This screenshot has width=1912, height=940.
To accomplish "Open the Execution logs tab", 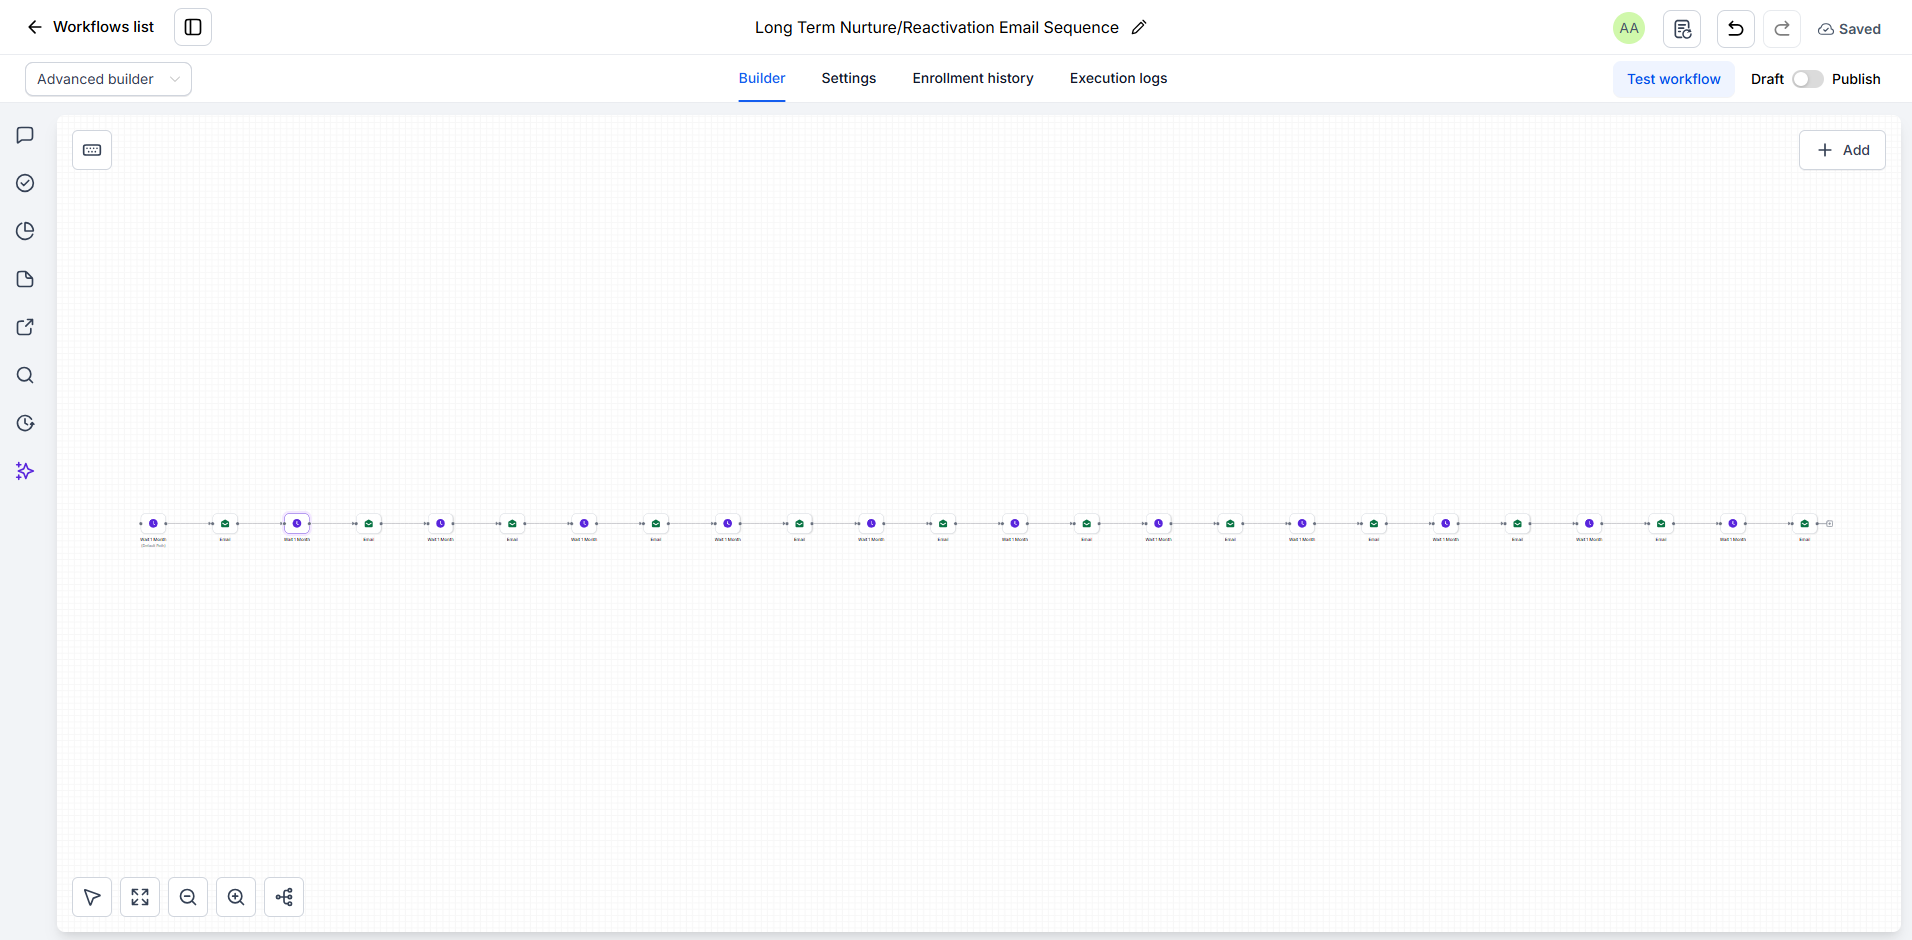I will click(1118, 78).
